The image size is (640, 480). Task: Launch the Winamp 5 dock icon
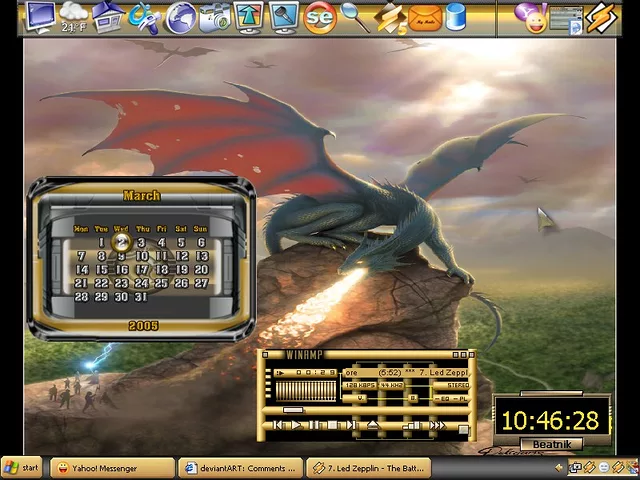[x=390, y=18]
